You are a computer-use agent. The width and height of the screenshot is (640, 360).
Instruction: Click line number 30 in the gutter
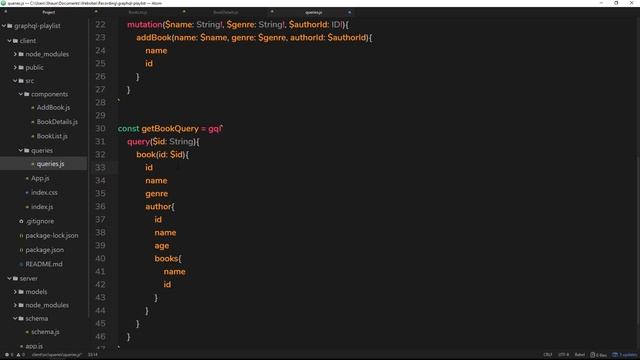100,129
